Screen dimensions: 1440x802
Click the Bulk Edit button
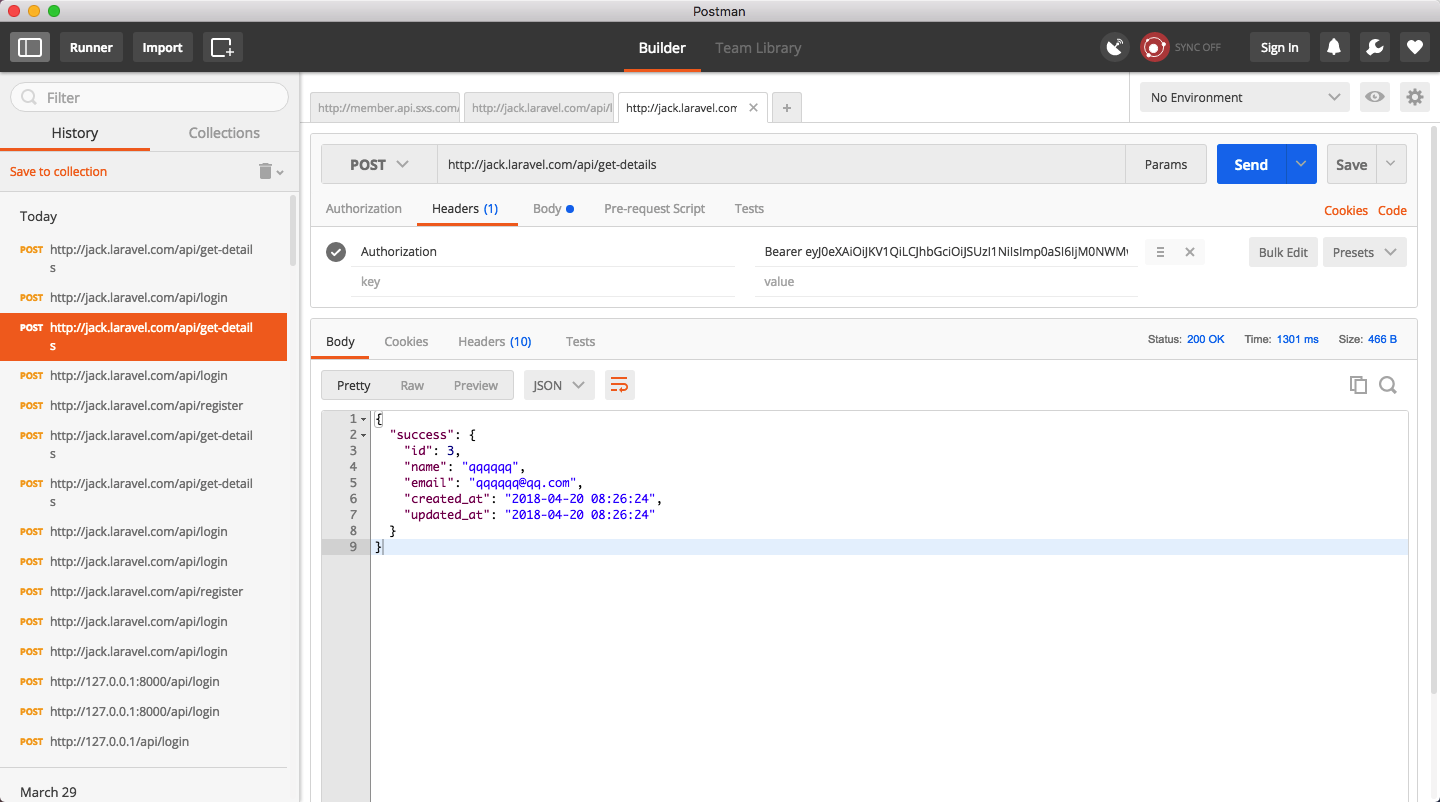pos(1283,252)
